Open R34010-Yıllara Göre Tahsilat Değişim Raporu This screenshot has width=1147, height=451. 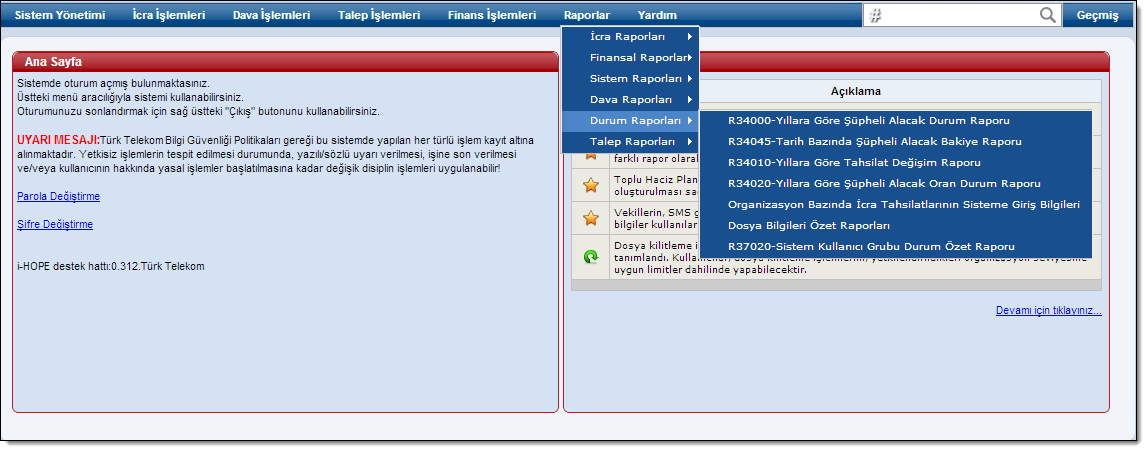[896, 163]
